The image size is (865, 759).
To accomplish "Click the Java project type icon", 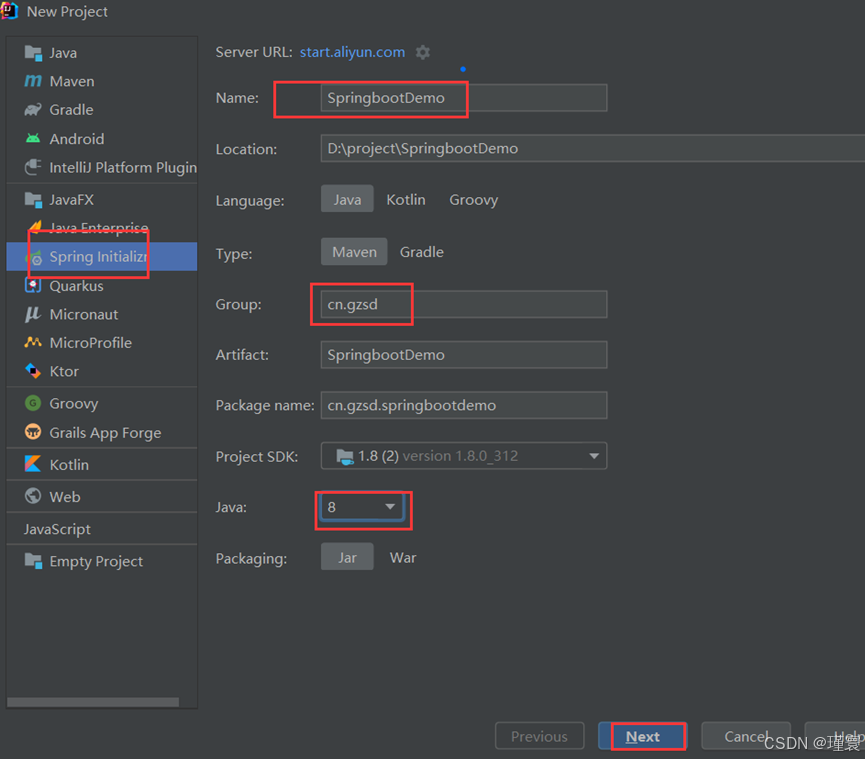I will tap(33, 53).
